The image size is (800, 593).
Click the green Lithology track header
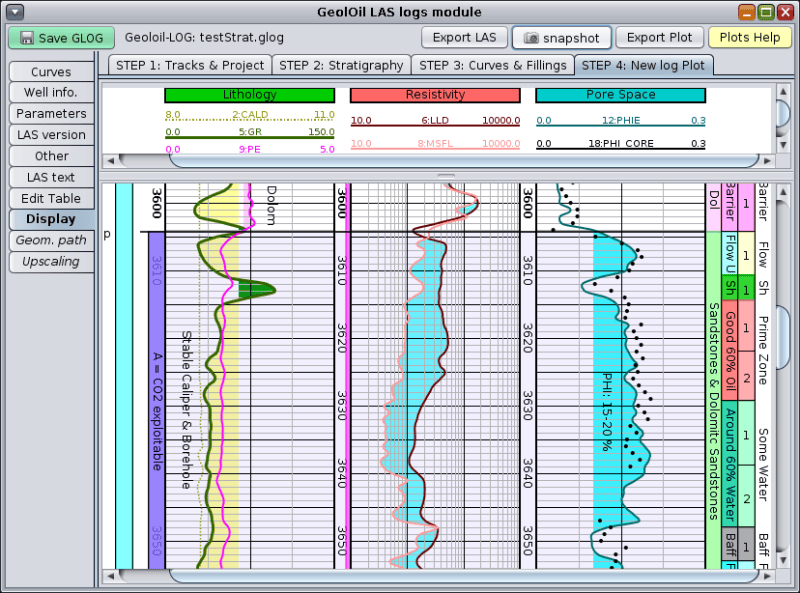coord(249,95)
